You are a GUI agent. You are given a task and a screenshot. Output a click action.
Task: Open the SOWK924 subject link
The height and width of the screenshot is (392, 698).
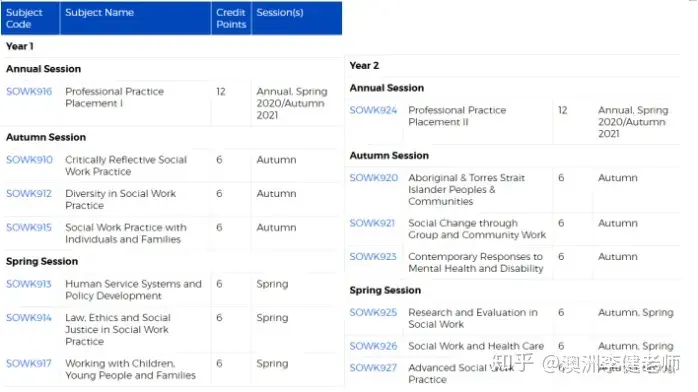pyautogui.click(x=373, y=110)
